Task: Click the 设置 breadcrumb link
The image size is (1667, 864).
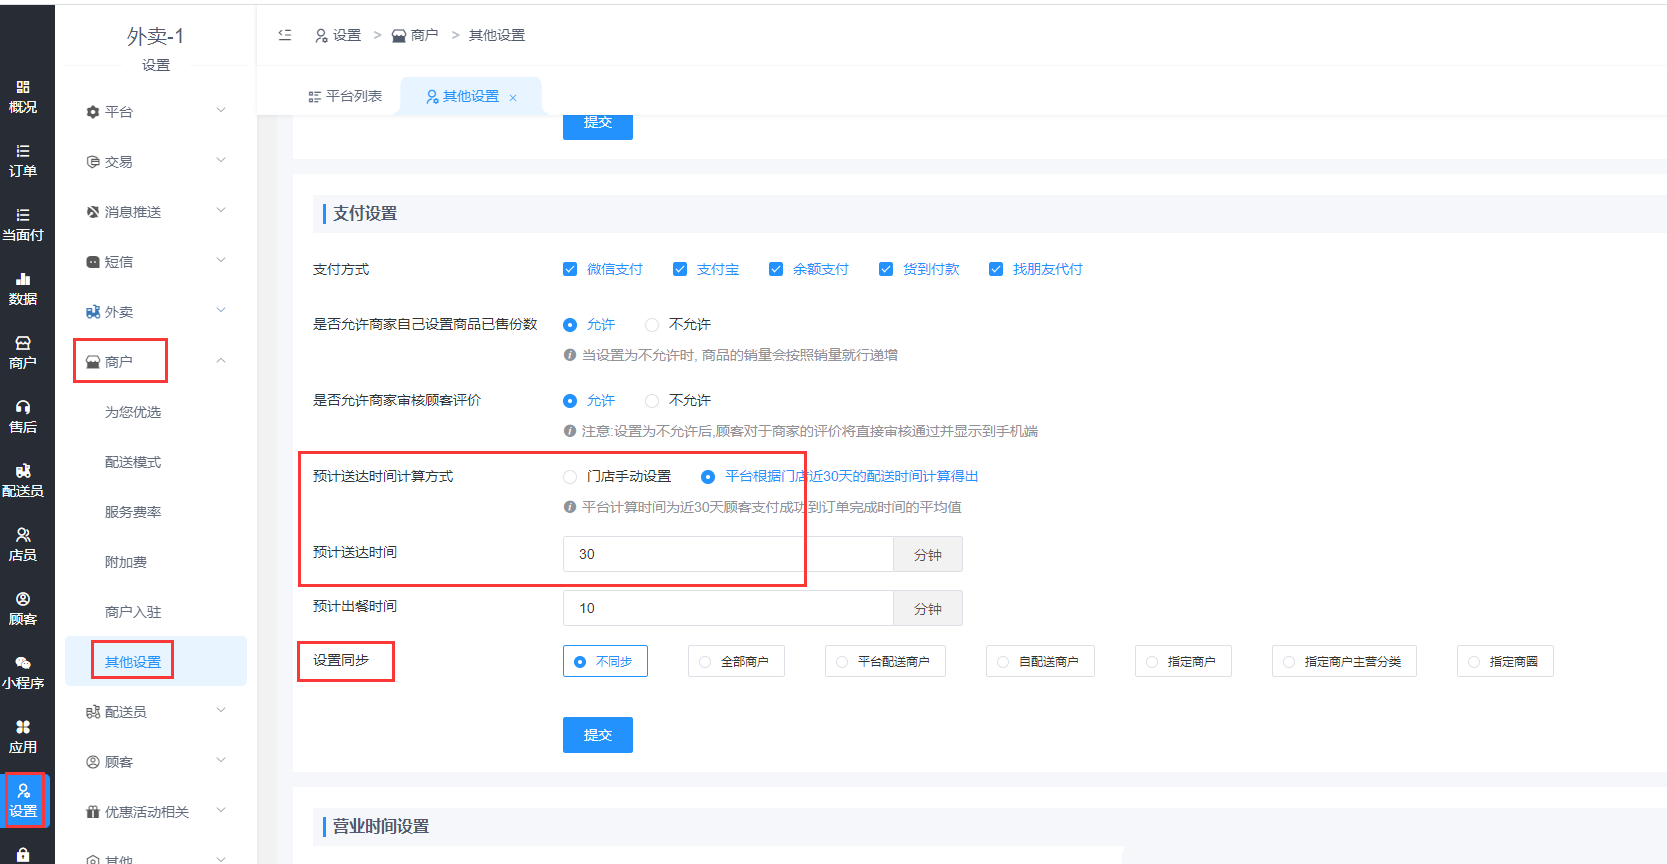Action: coord(338,35)
